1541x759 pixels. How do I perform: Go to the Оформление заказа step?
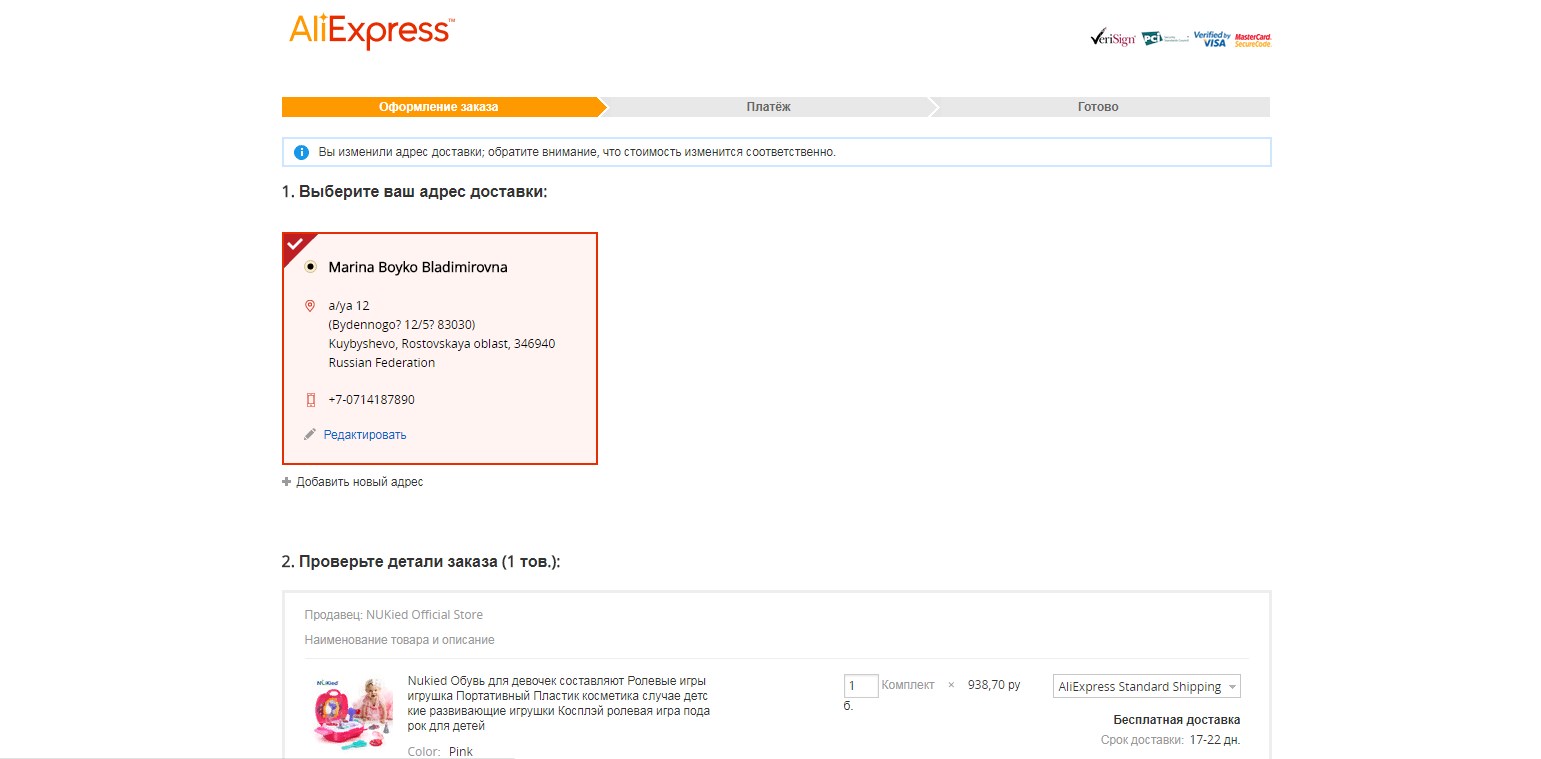pyautogui.click(x=438, y=107)
